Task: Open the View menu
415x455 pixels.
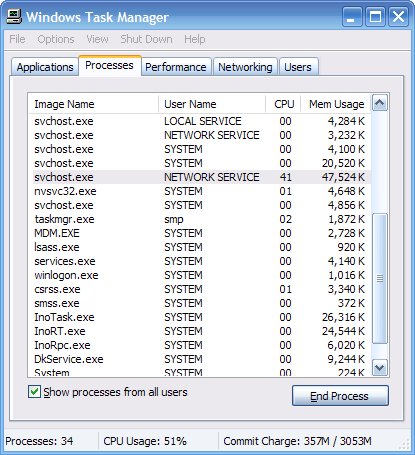Action: (97, 39)
